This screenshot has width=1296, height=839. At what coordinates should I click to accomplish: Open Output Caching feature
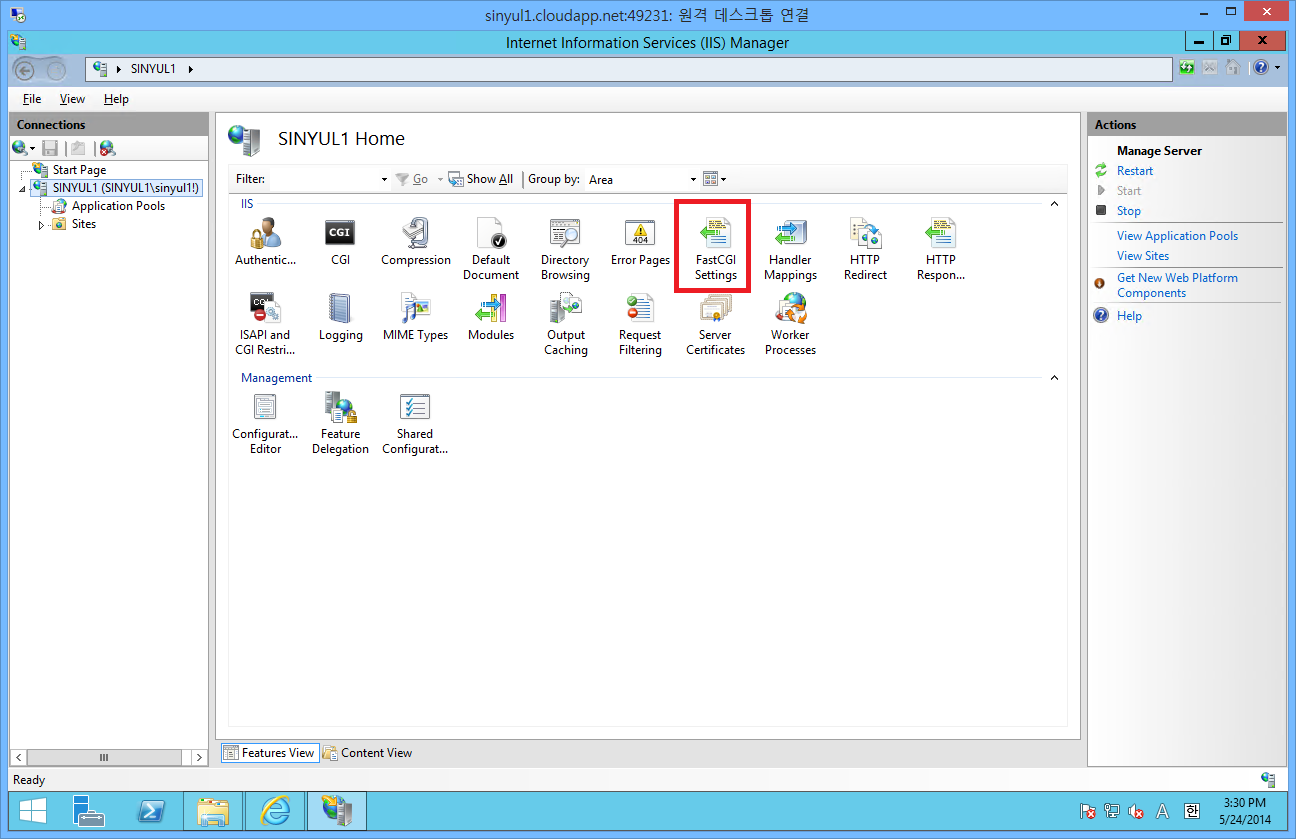[x=565, y=325]
